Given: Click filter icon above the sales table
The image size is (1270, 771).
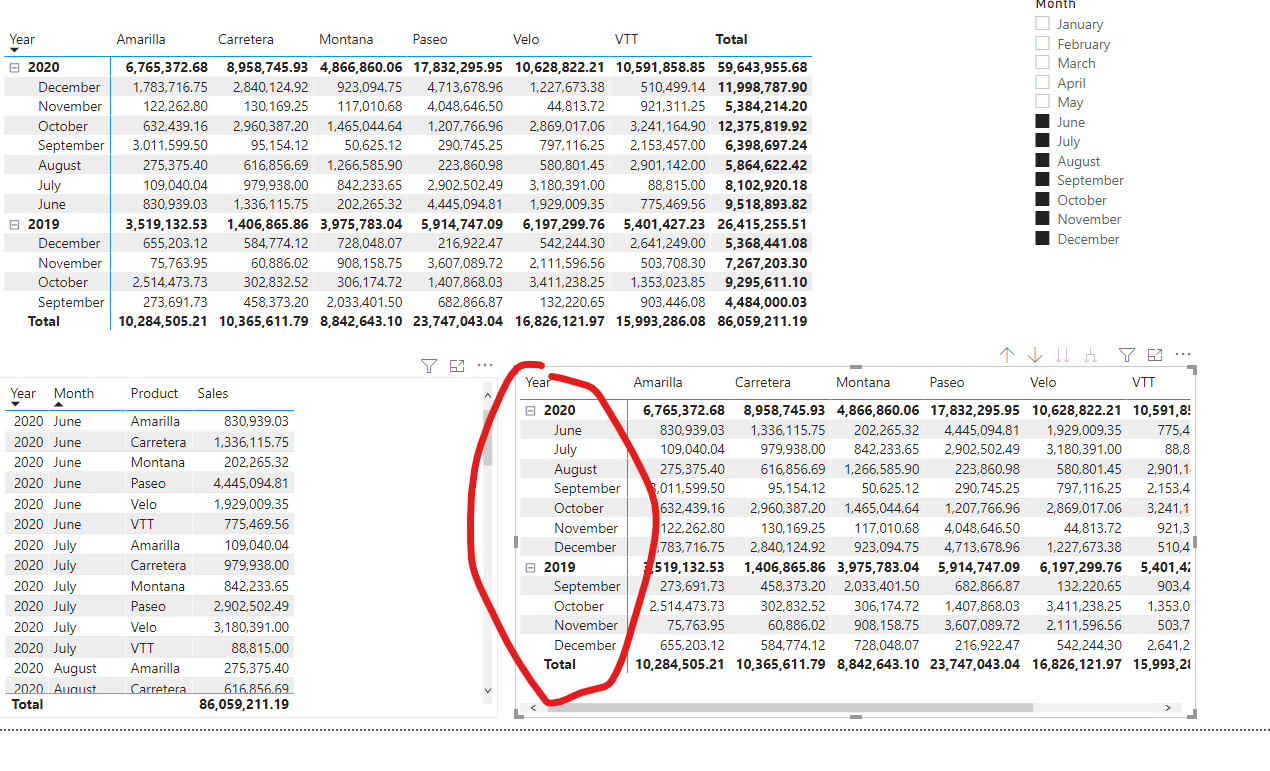Looking at the screenshot, I should pos(429,366).
